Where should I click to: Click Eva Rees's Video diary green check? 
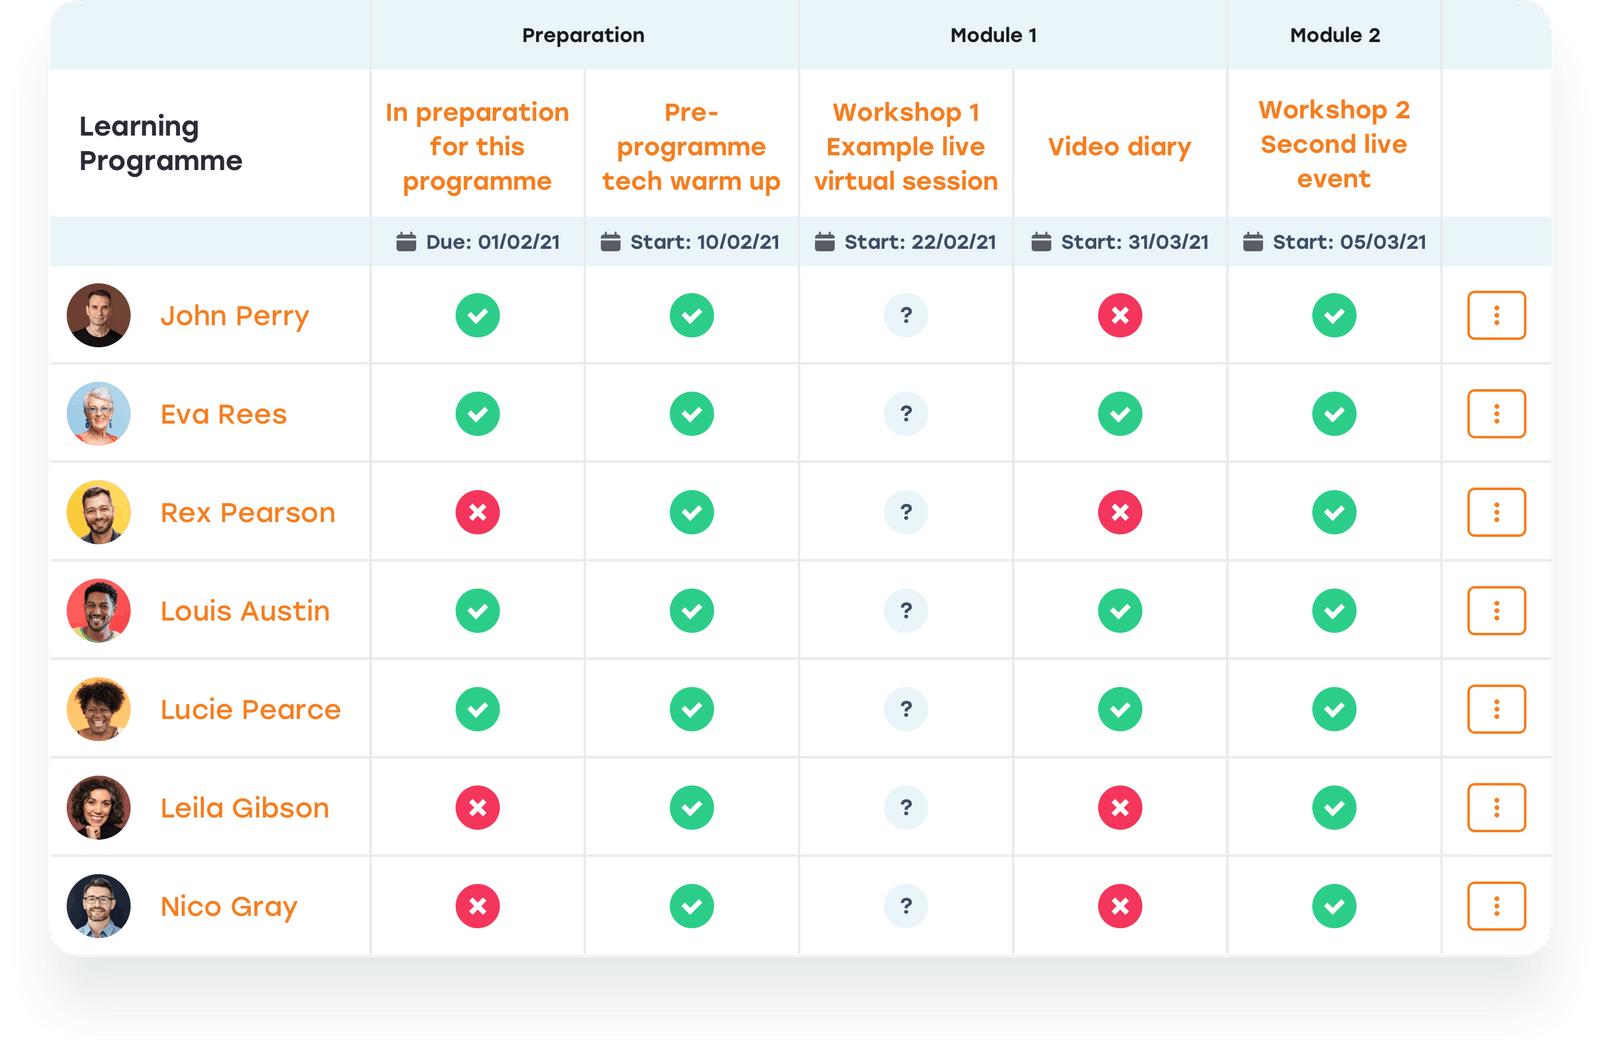[1119, 413]
